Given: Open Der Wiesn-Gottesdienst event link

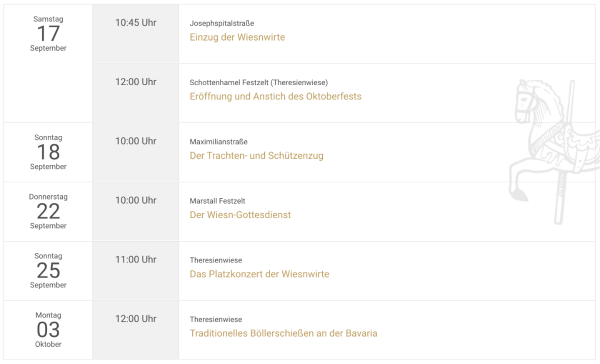Looking at the screenshot, I should pyautogui.click(x=240, y=215).
